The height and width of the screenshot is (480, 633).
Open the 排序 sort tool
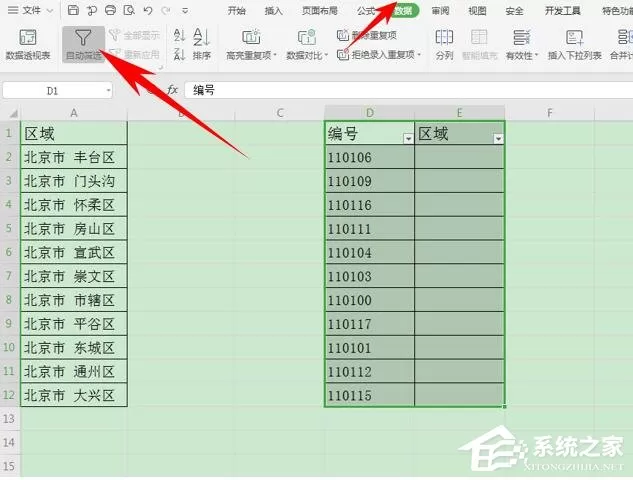[201, 44]
